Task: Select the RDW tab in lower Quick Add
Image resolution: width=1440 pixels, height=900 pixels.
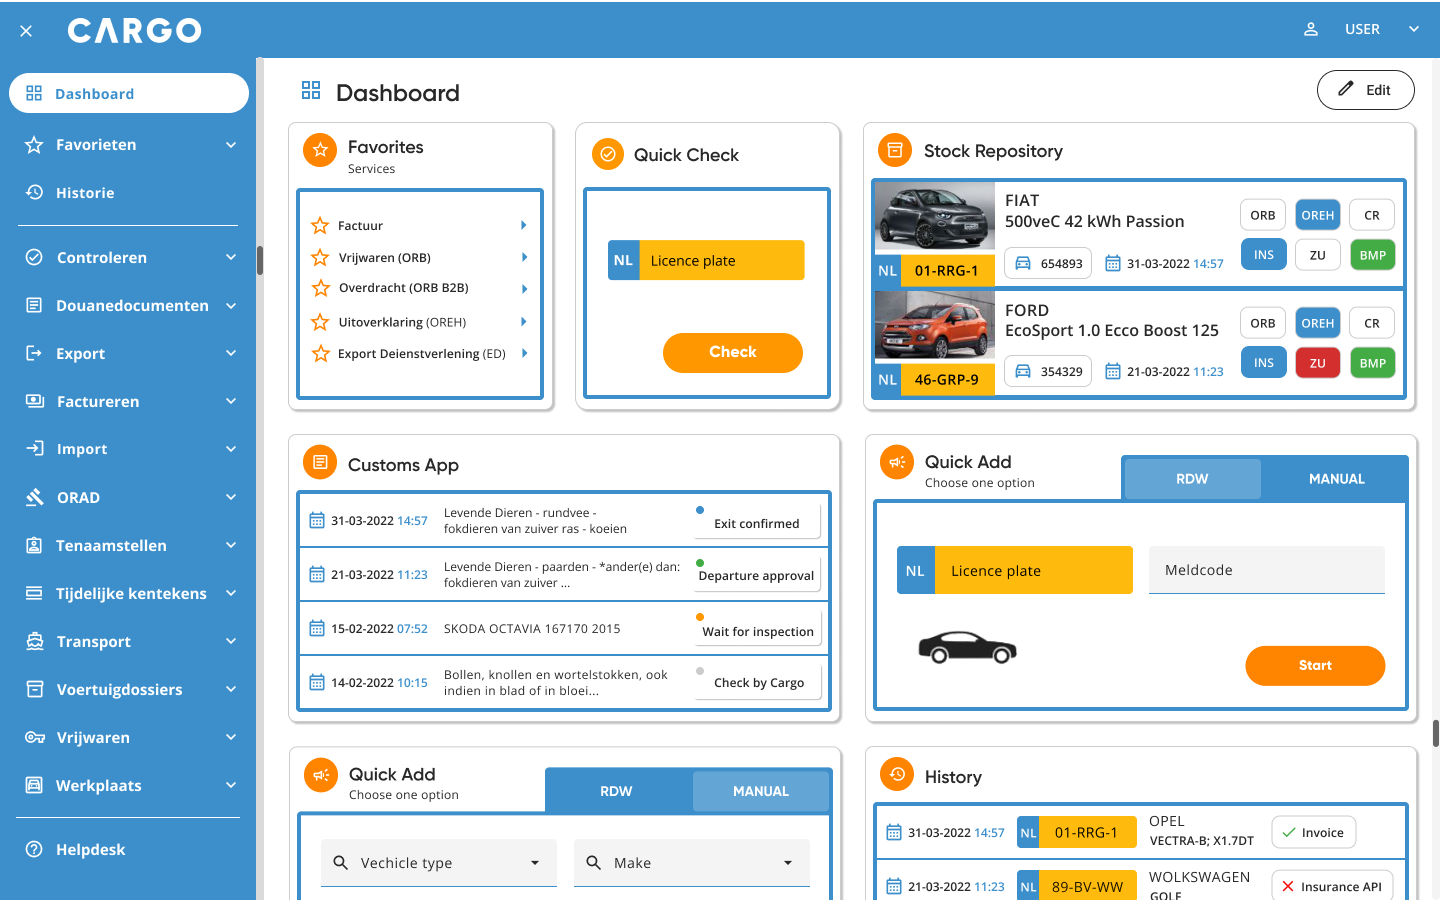Action: pos(617,790)
